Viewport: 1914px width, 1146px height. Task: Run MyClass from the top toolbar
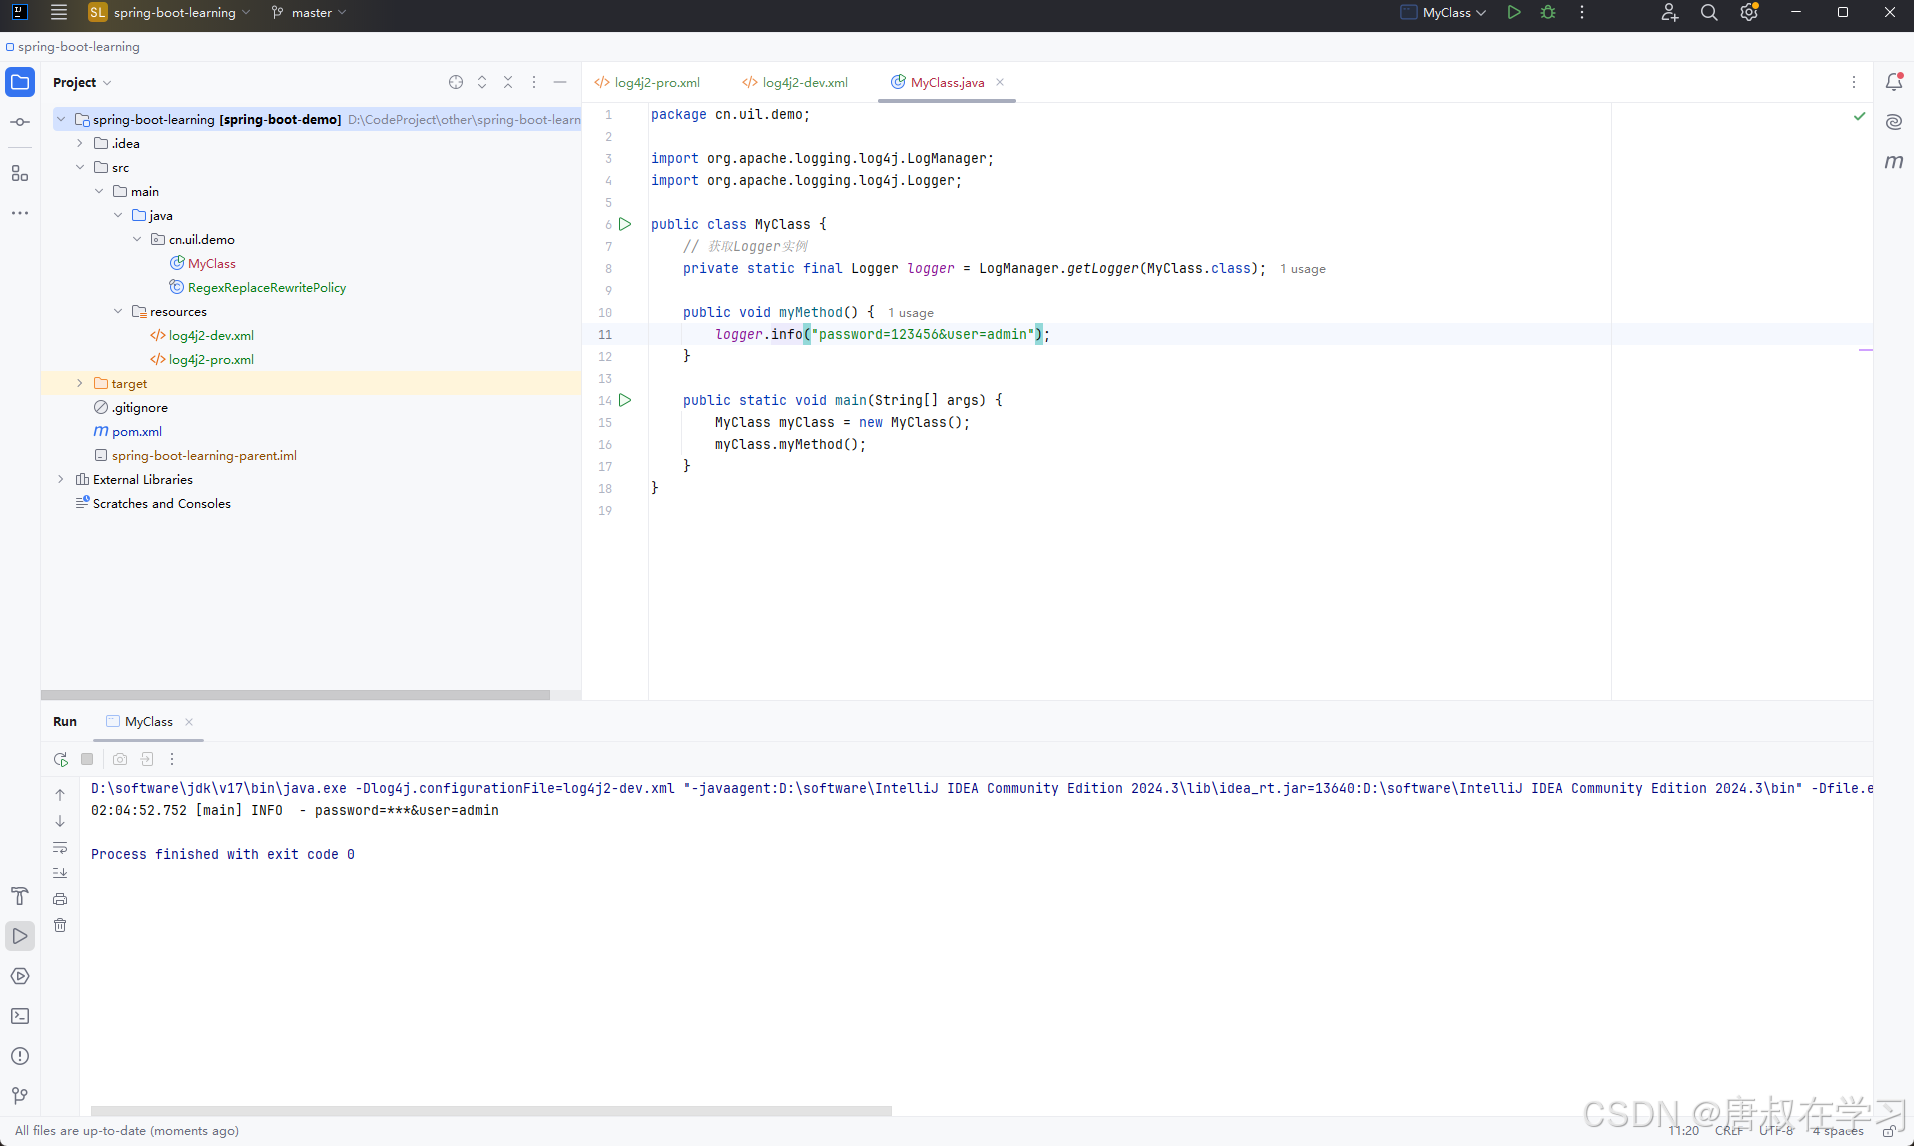pos(1514,13)
